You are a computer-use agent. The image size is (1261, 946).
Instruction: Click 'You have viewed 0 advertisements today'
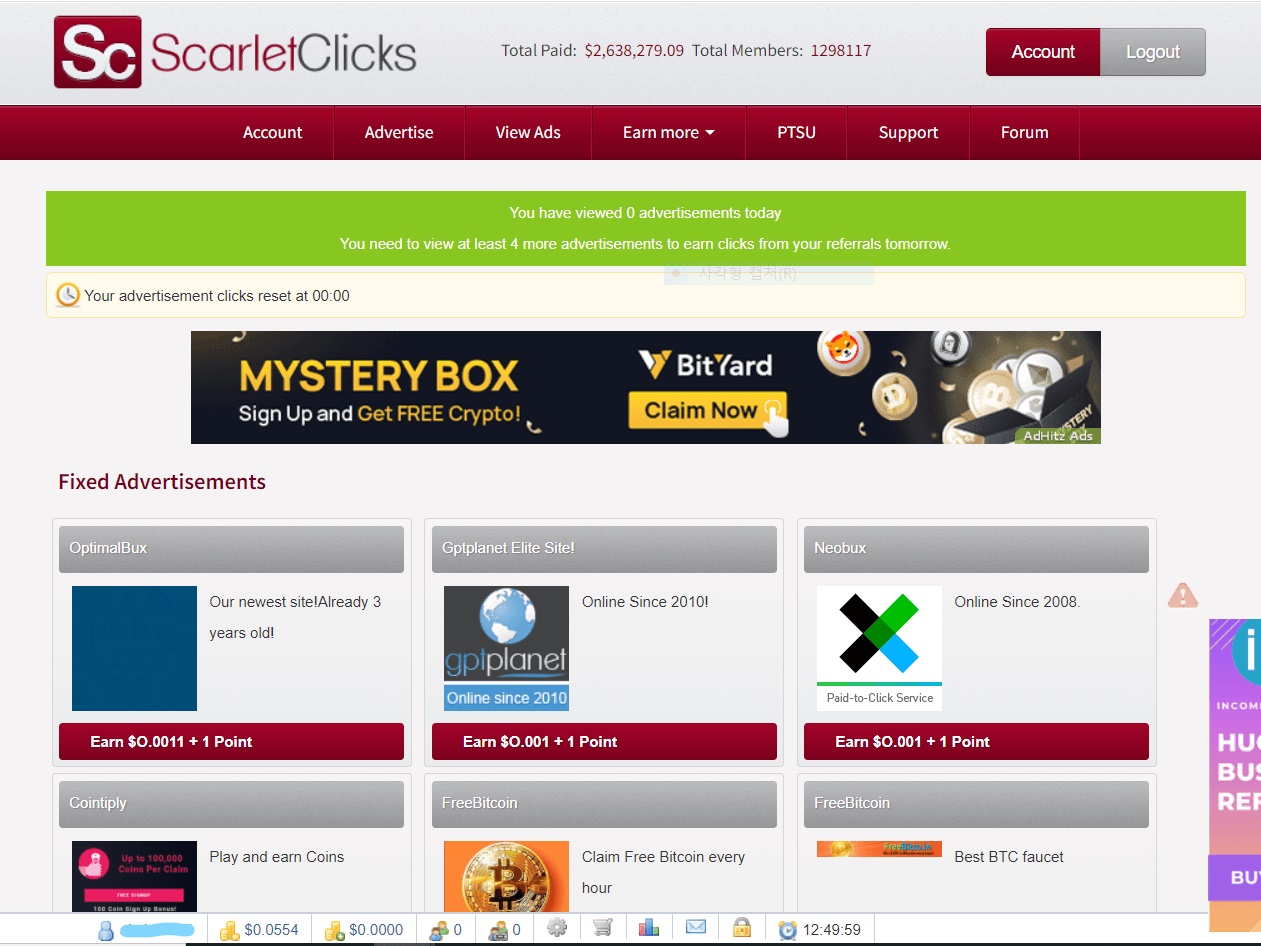pos(645,213)
